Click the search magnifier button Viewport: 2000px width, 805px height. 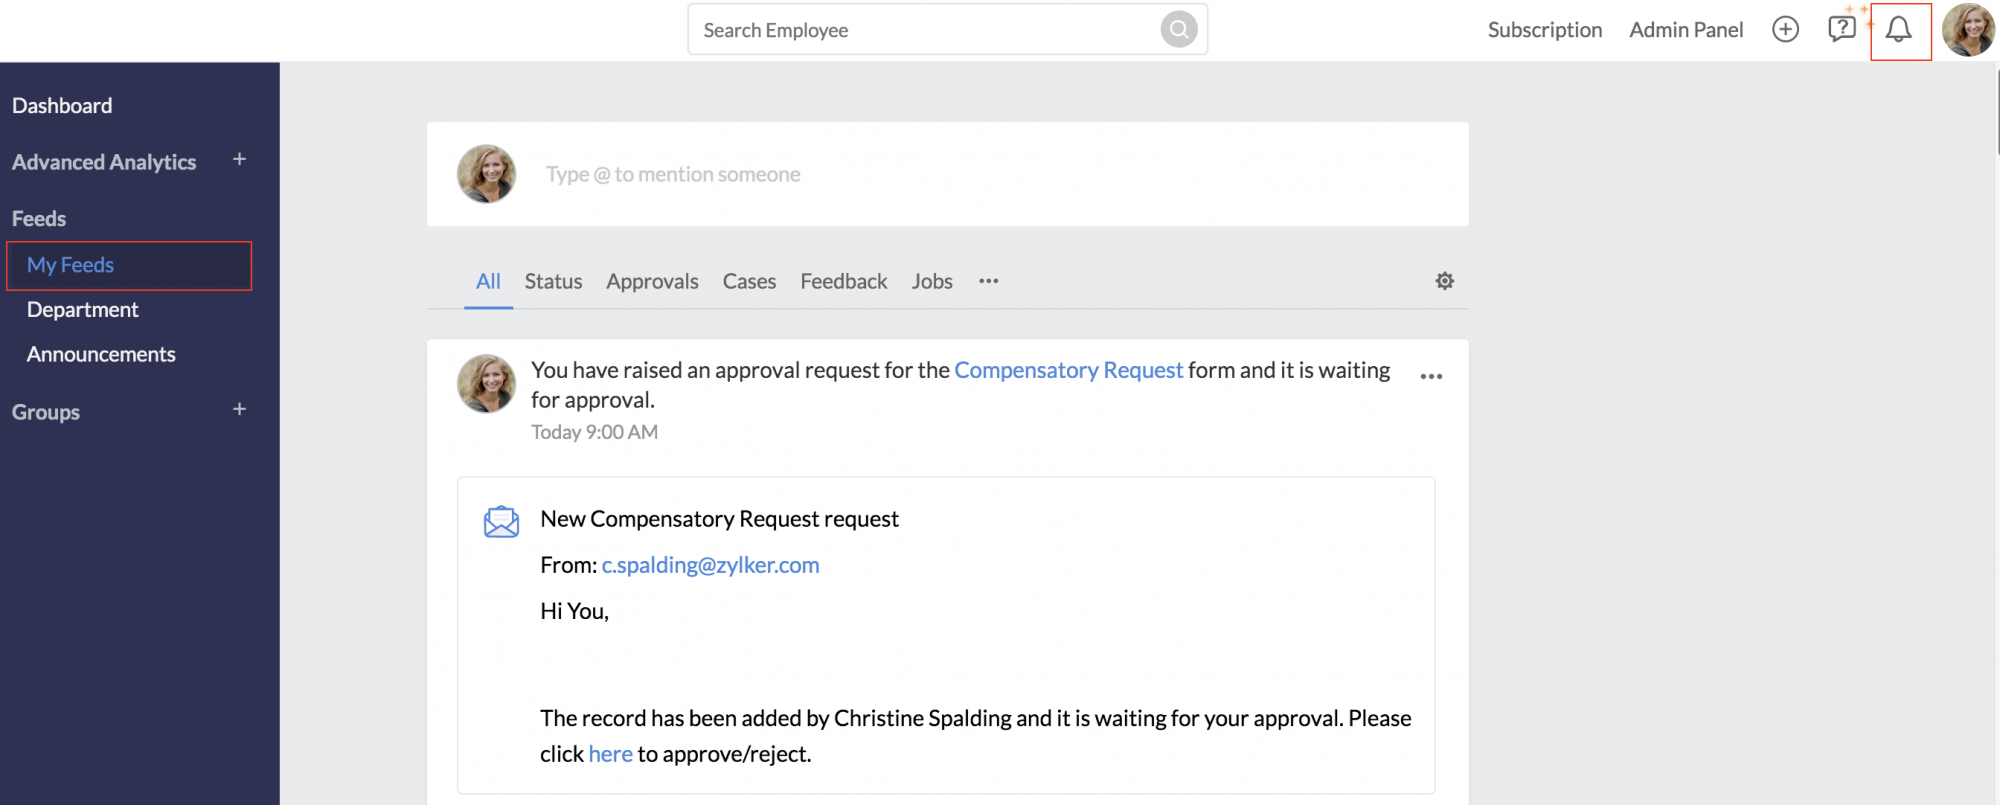[1179, 30]
